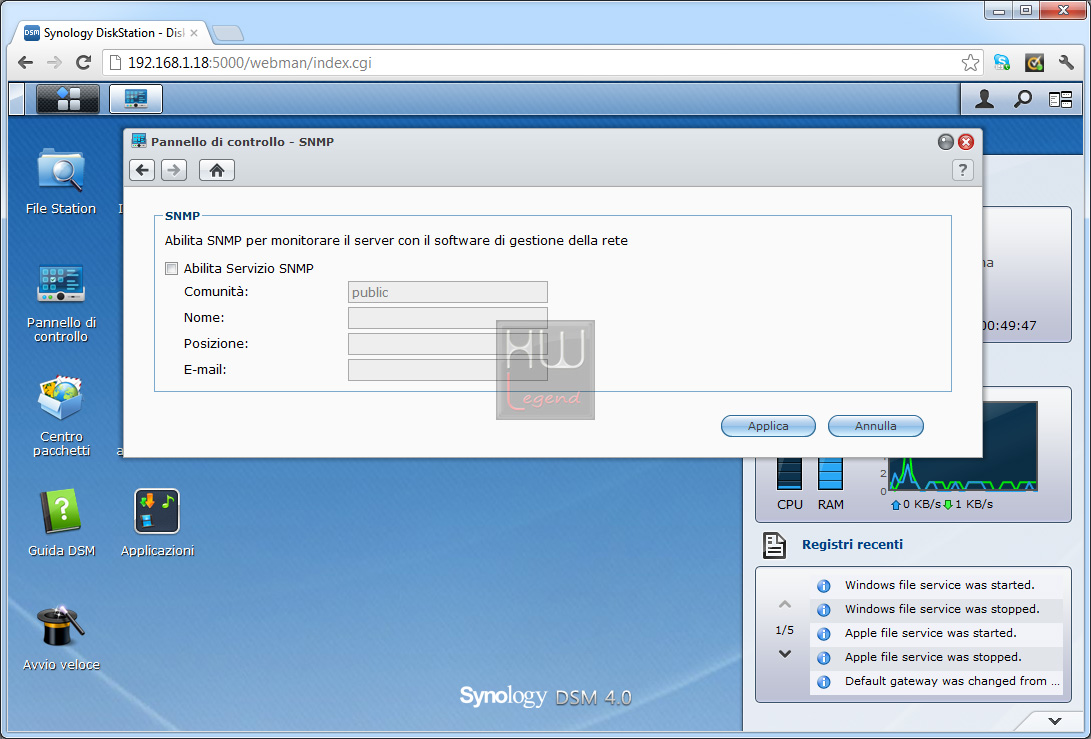Go to next page of recent logs
The width and height of the screenshot is (1091, 739).
pyautogui.click(x=785, y=654)
